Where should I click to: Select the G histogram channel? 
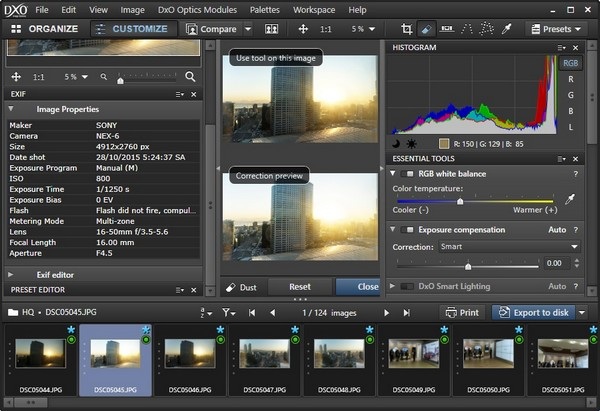571,95
